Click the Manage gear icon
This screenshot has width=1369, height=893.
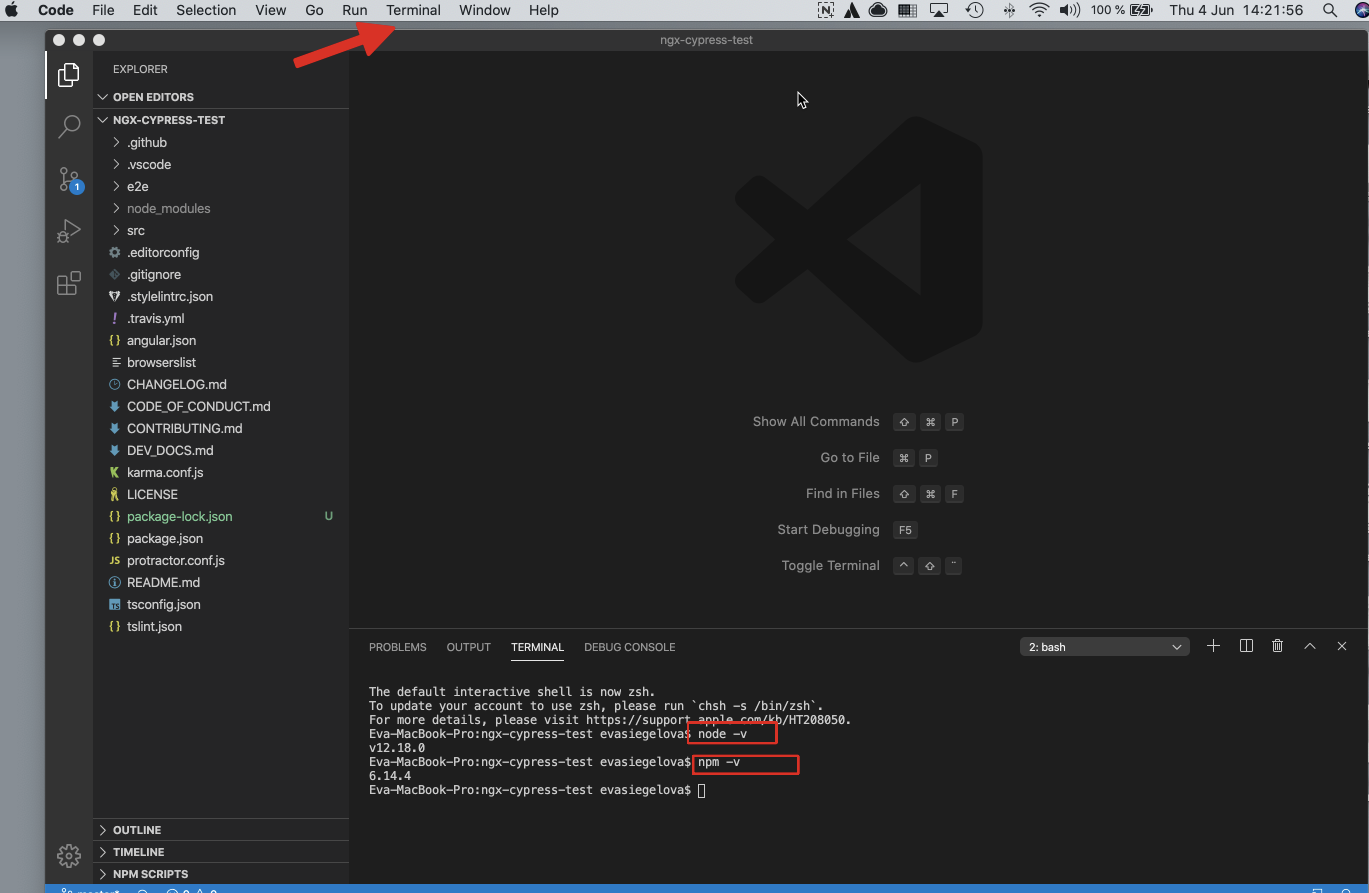tap(69, 856)
